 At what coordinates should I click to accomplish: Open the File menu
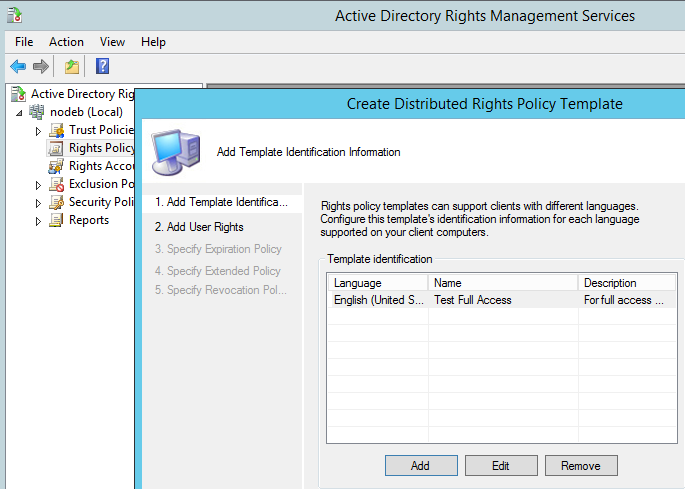(x=24, y=42)
